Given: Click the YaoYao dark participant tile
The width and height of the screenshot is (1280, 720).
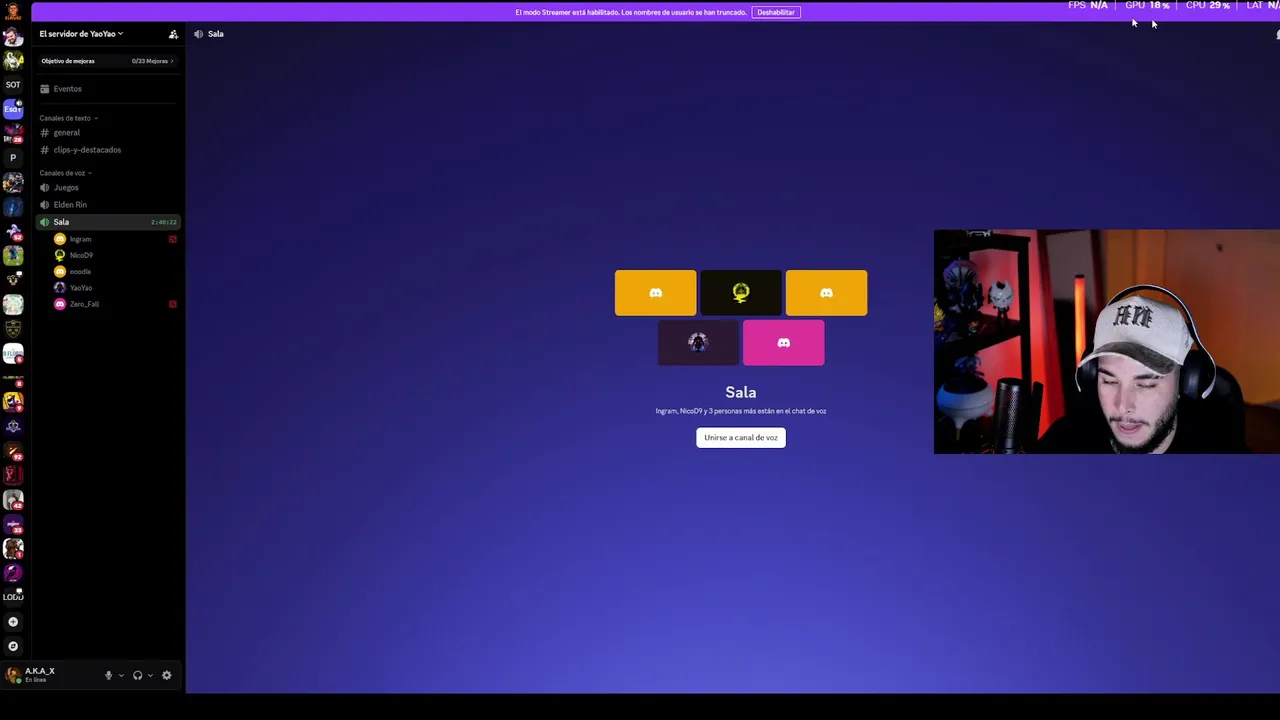Looking at the screenshot, I should point(698,343).
